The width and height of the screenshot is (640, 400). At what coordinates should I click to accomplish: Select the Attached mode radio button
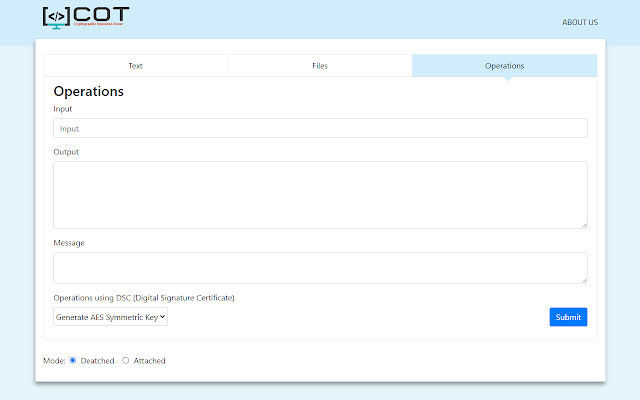click(x=126, y=360)
